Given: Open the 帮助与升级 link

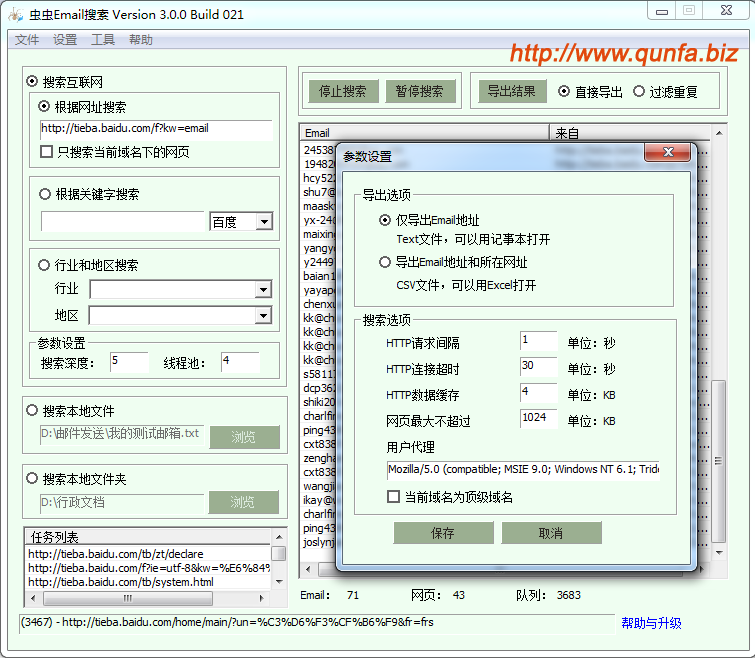Looking at the screenshot, I should click(651, 623).
